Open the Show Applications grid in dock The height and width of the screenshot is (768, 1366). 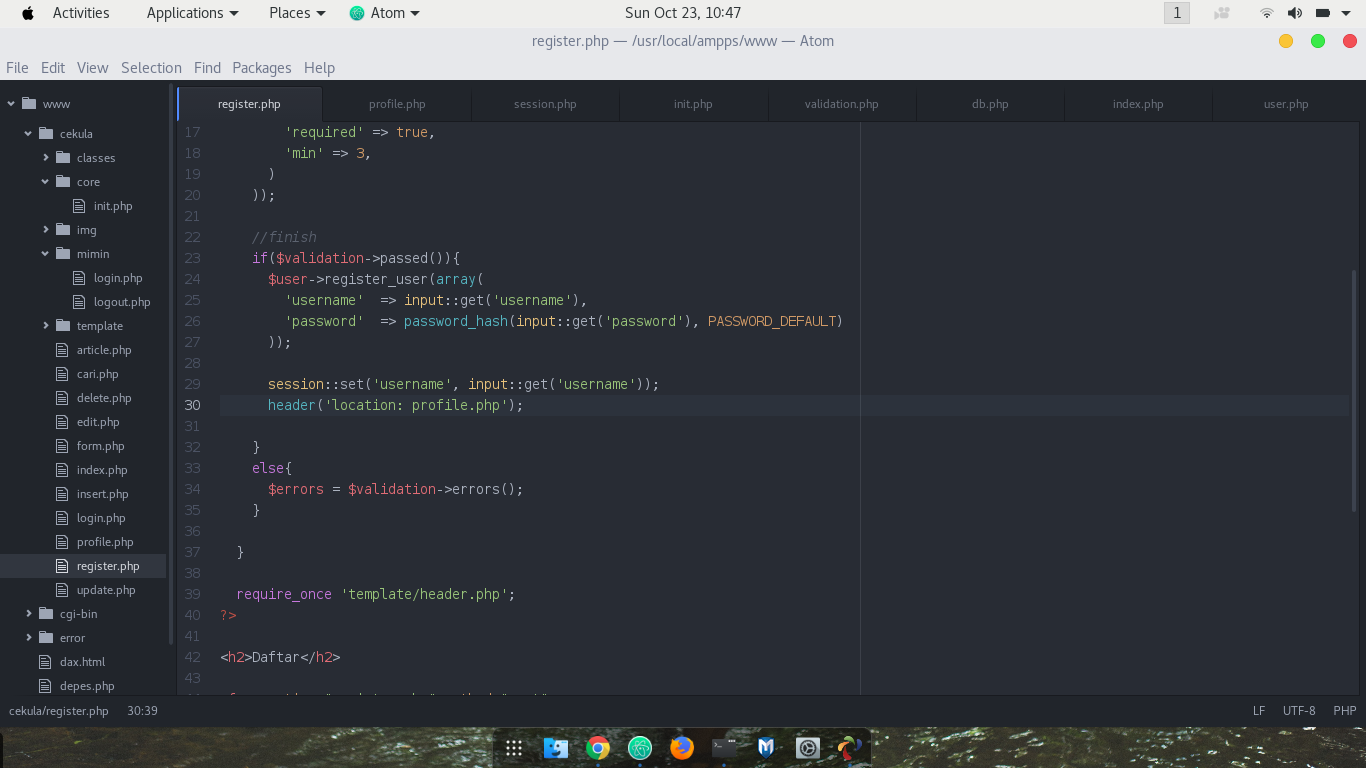pos(514,748)
